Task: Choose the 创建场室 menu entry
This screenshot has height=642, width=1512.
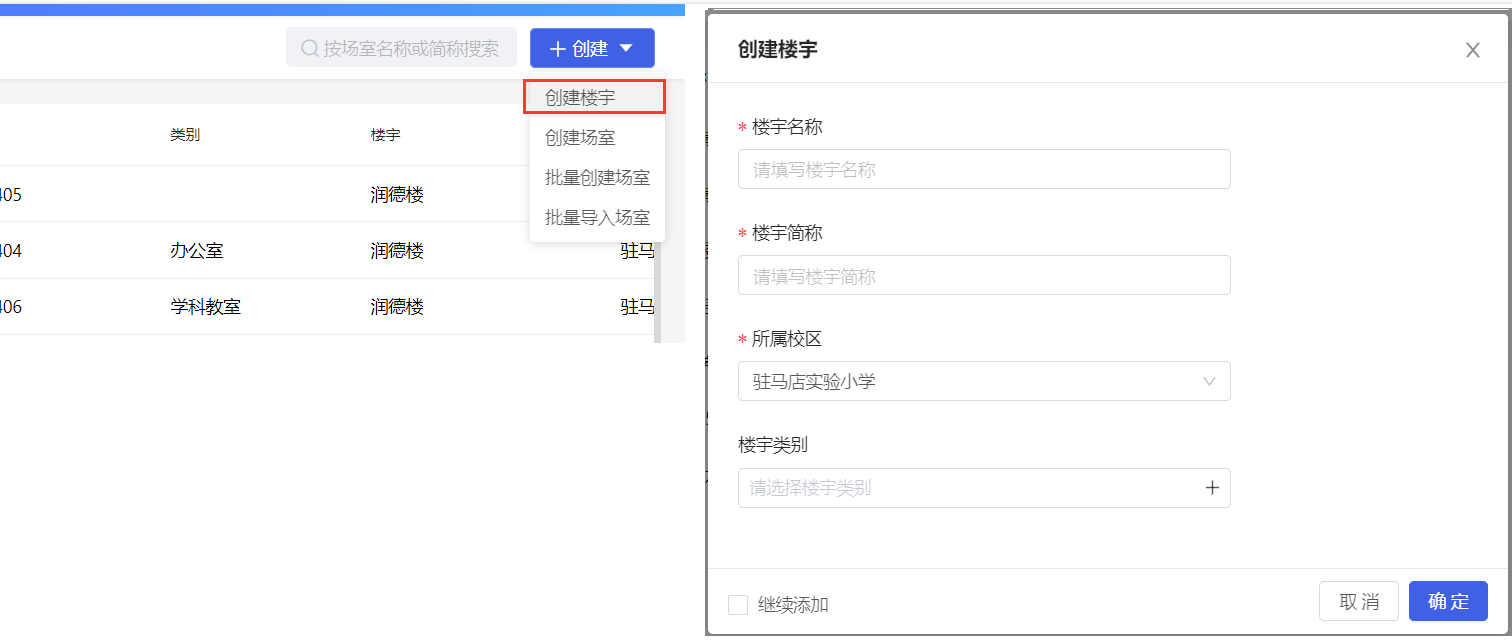Action: [x=580, y=138]
